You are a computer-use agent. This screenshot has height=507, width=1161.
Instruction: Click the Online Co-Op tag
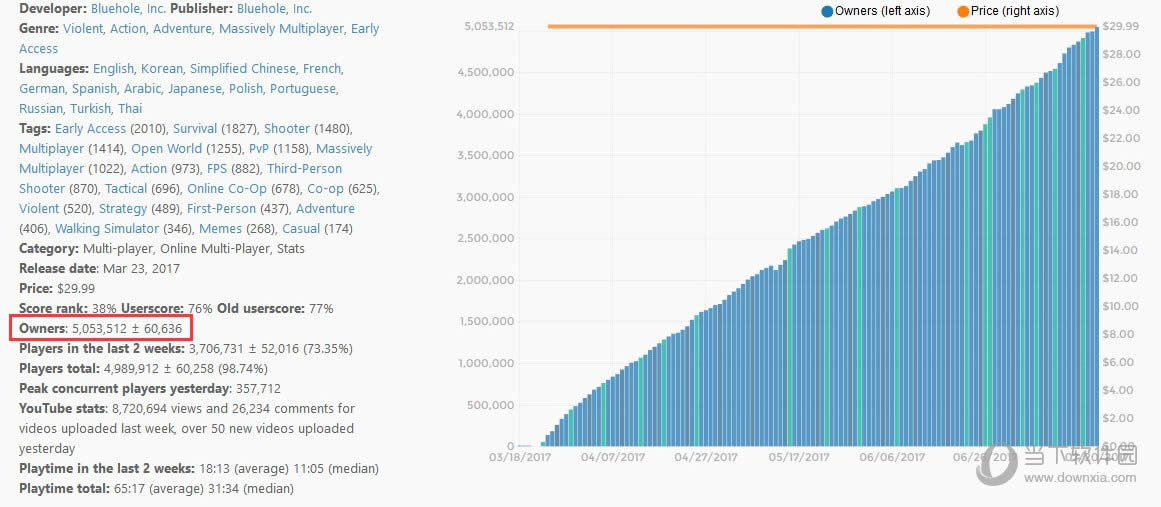(228, 188)
